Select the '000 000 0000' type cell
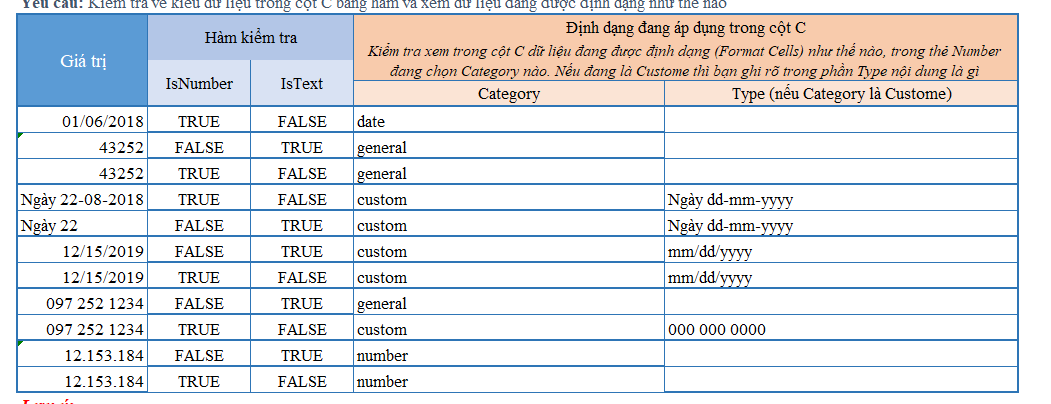Screen dimensions: 1051x404 pyautogui.click(x=841, y=329)
